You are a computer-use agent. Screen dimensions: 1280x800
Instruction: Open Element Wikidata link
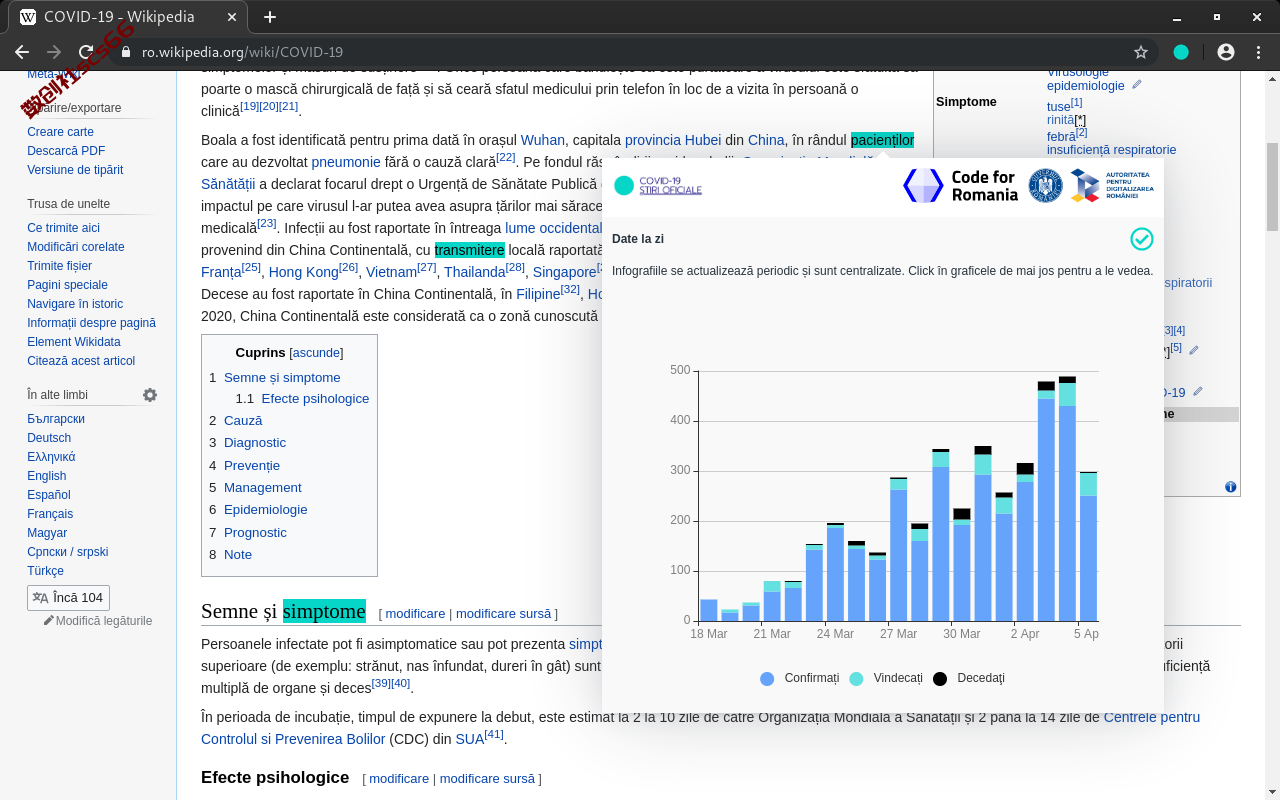pos(74,342)
